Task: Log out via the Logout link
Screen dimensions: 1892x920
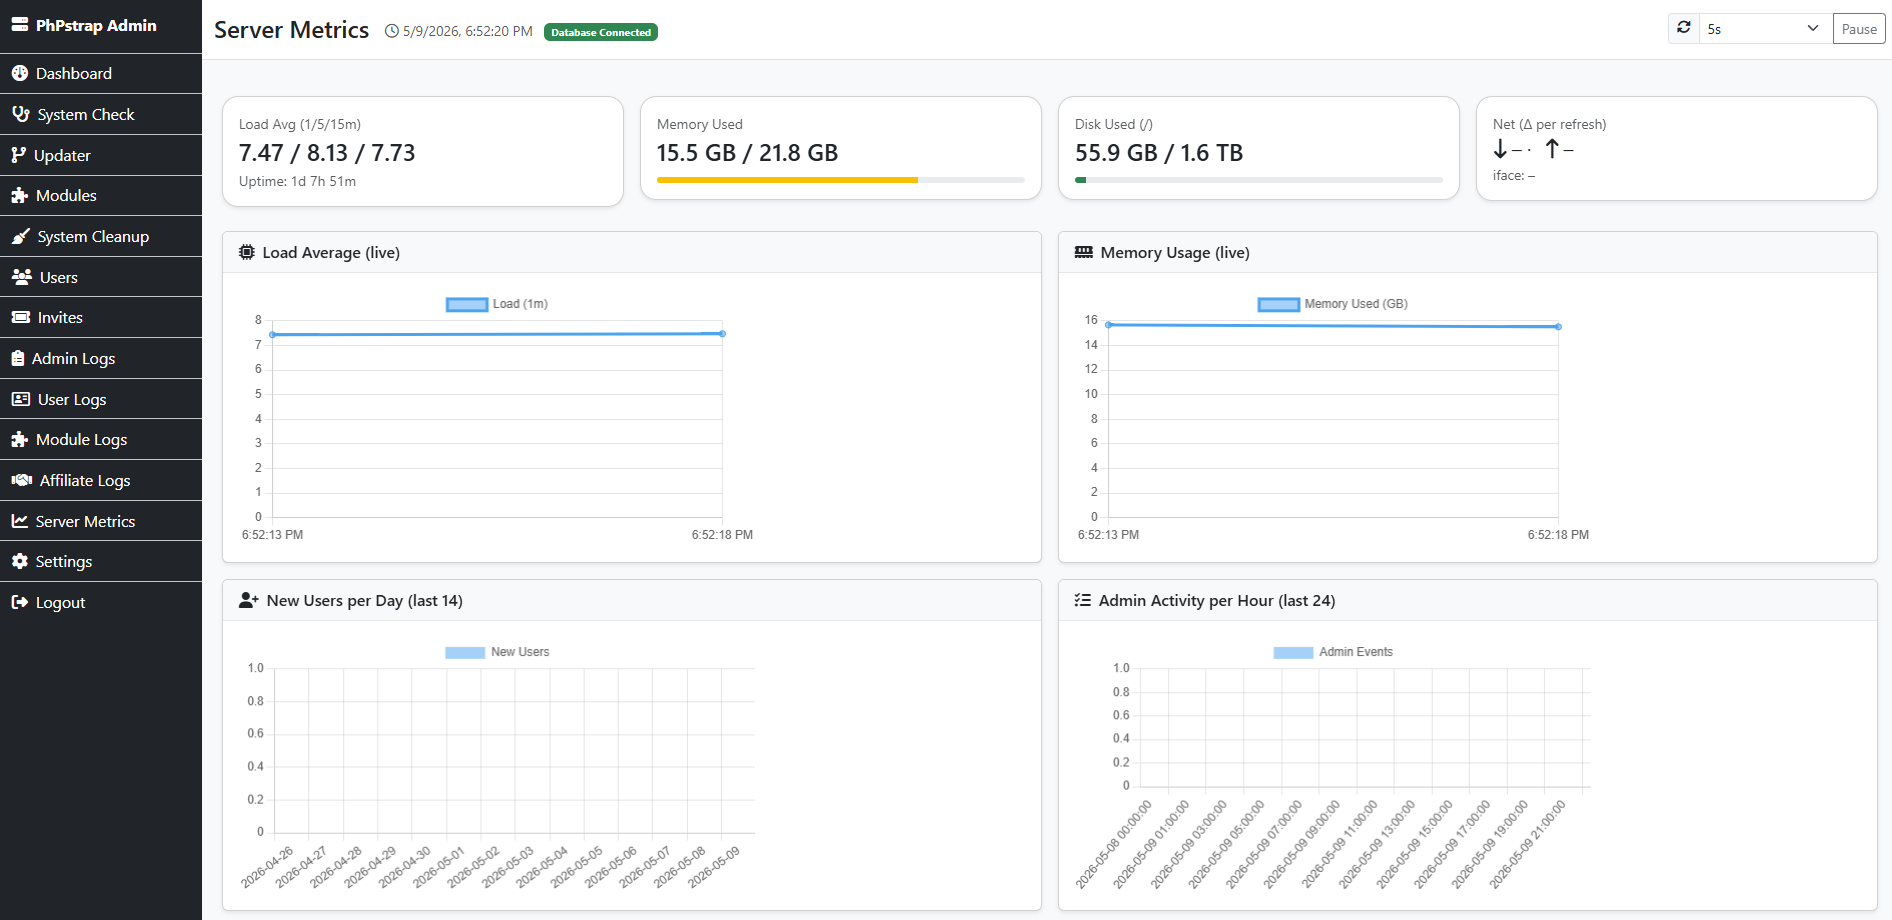Action: [x=101, y=602]
